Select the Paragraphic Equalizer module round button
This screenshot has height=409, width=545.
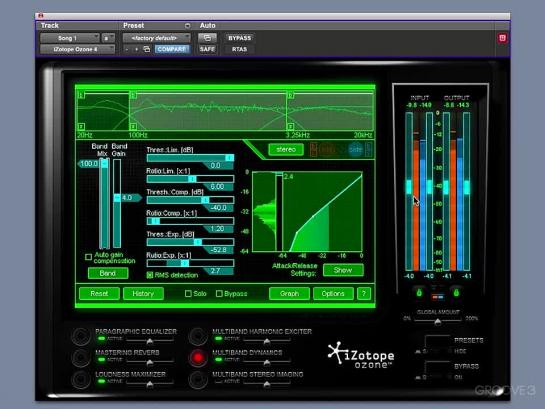point(81,336)
